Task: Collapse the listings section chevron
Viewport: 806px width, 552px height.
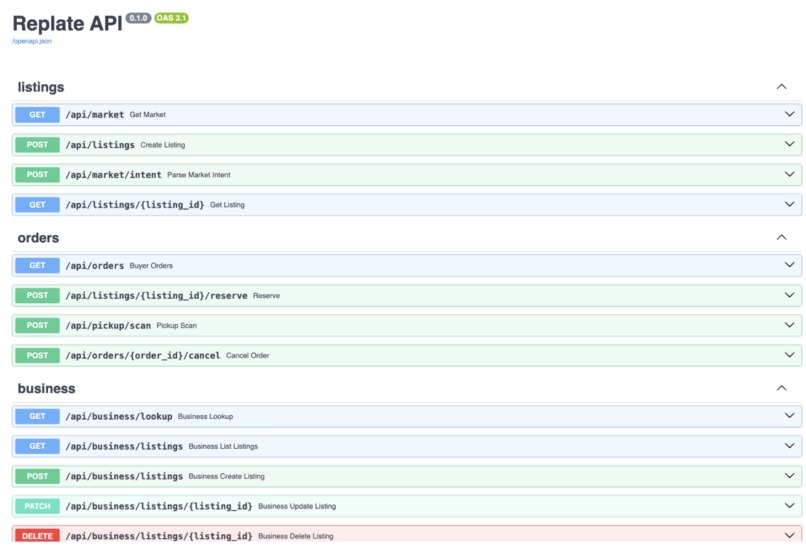Action: [781, 86]
